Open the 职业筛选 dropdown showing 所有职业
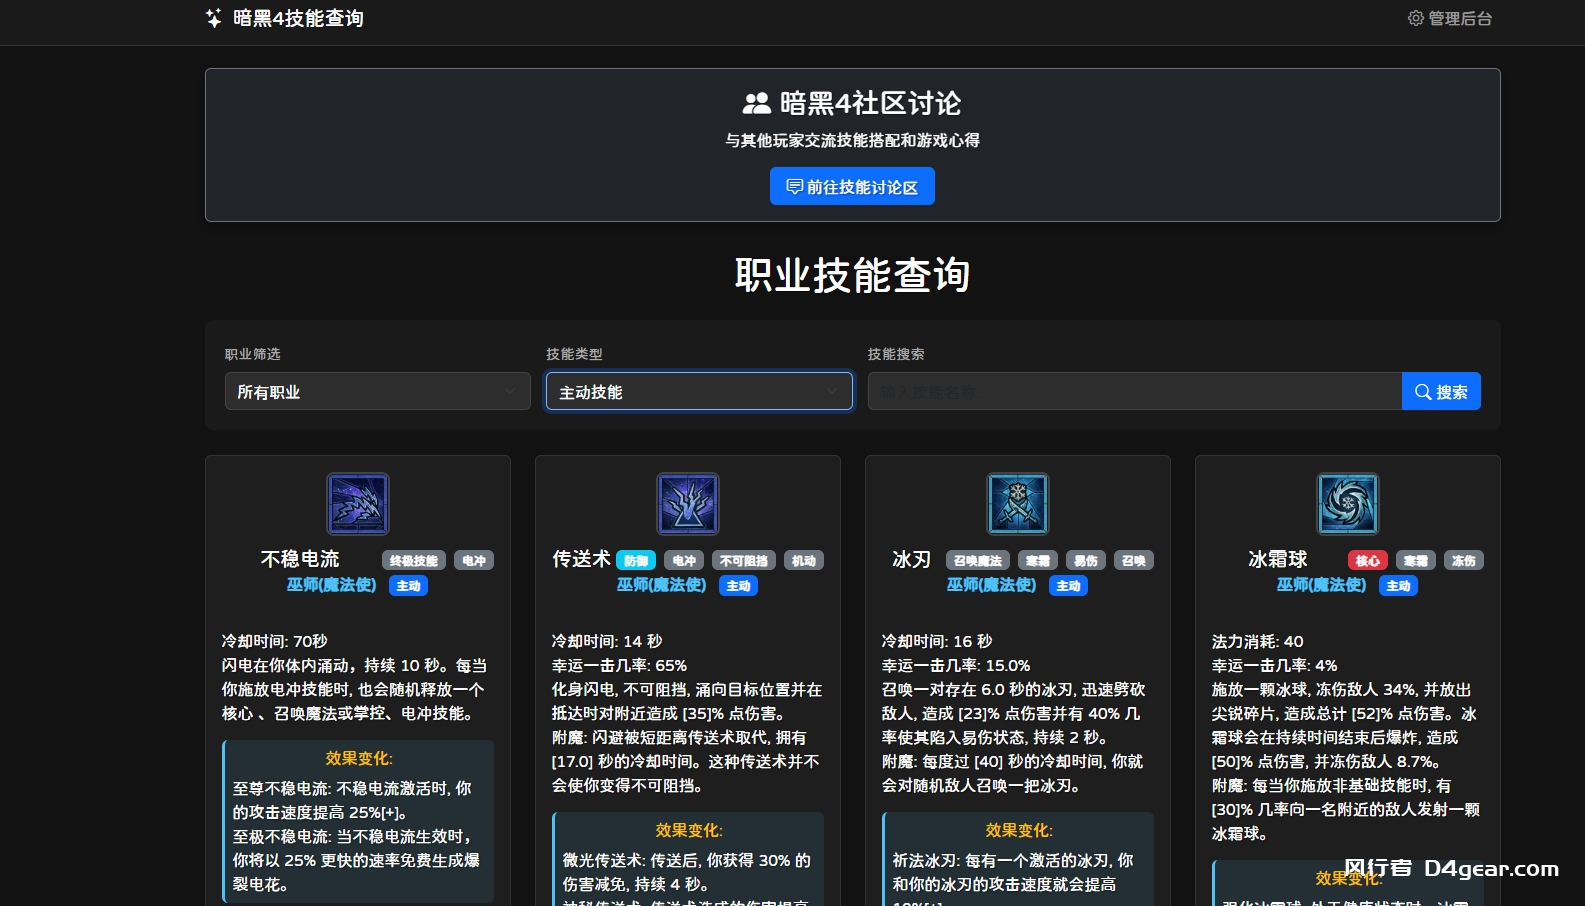 click(378, 391)
